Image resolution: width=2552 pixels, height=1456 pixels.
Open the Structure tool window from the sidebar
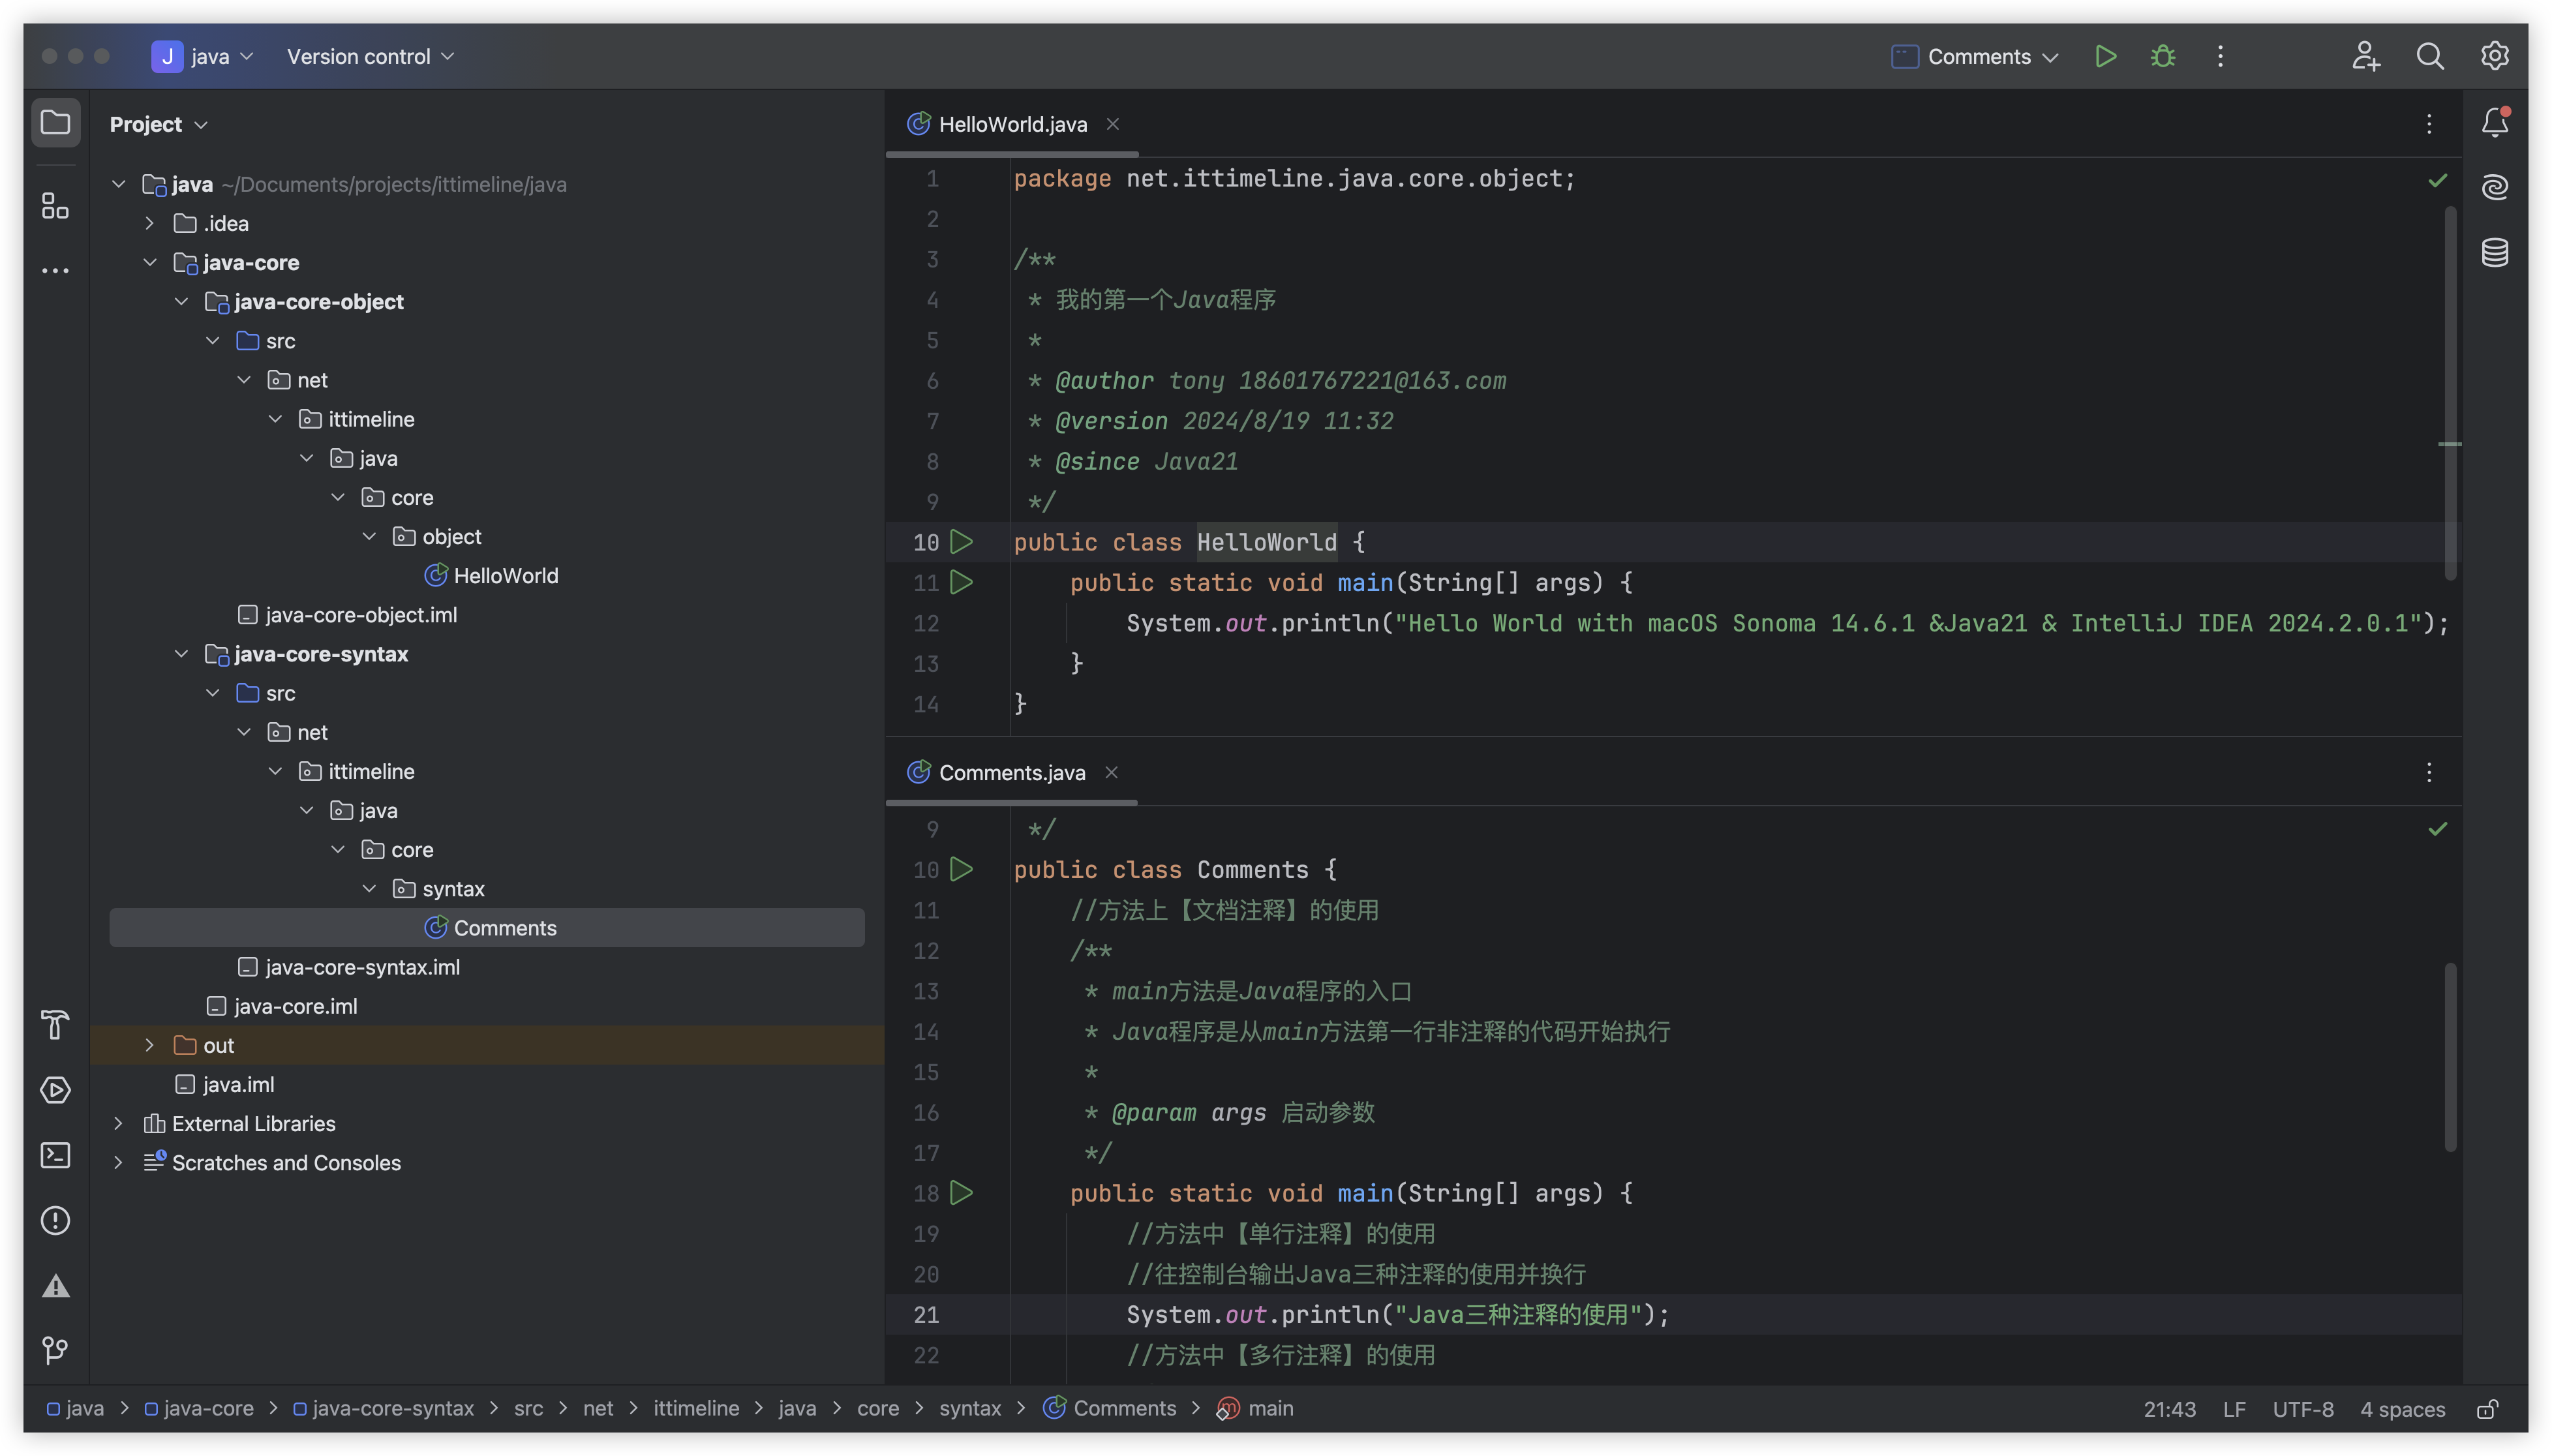(55, 206)
